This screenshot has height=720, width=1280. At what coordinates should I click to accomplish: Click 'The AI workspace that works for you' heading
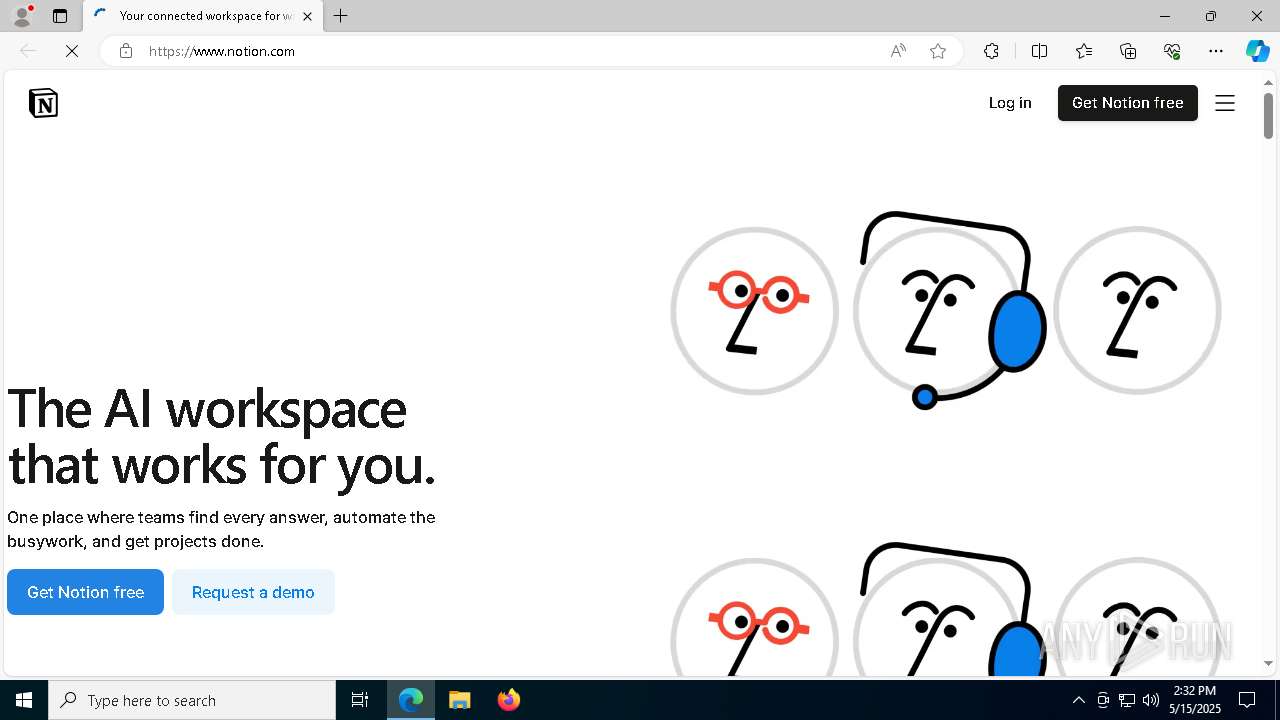[222, 437]
